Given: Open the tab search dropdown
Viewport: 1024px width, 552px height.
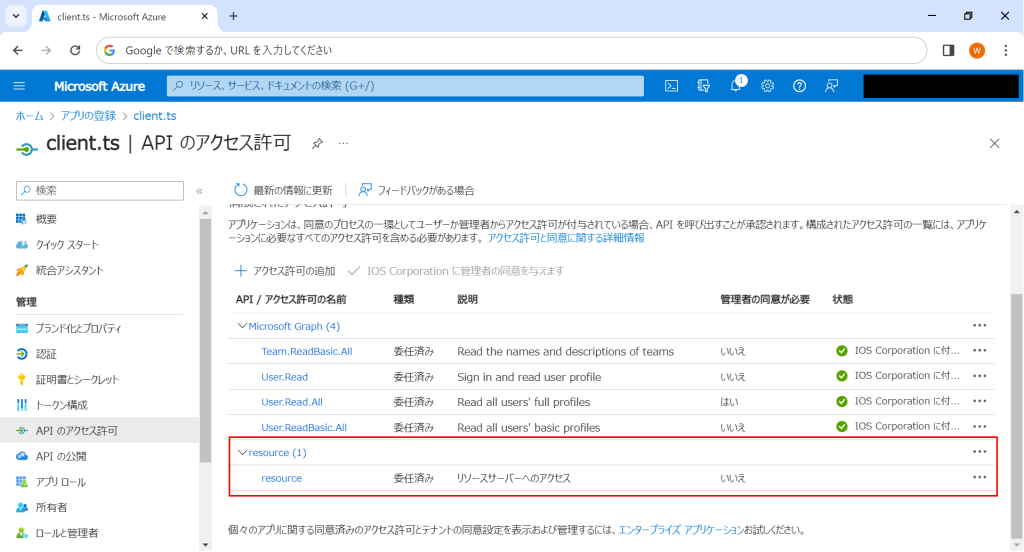Looking at the screenshot, I should click(16, 16).
